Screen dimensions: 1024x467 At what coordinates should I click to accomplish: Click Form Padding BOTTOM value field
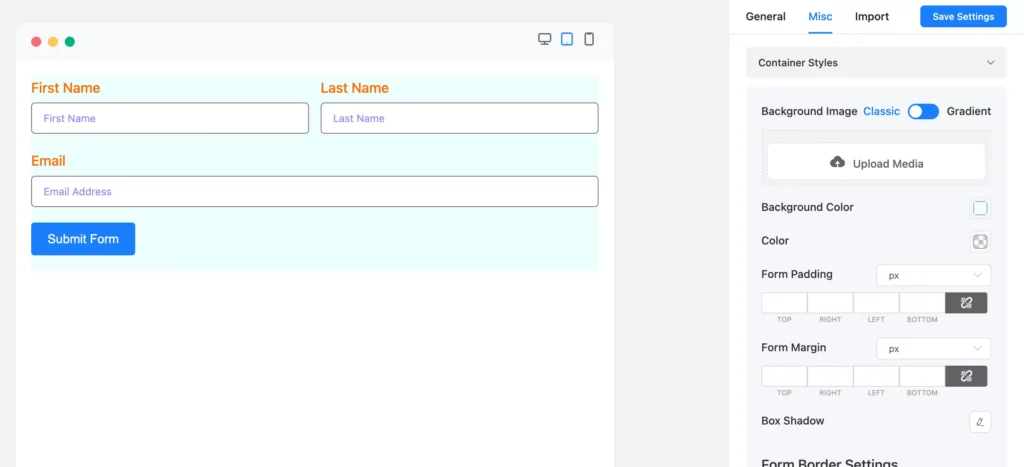pyautogui.click(x=922, y=302)
